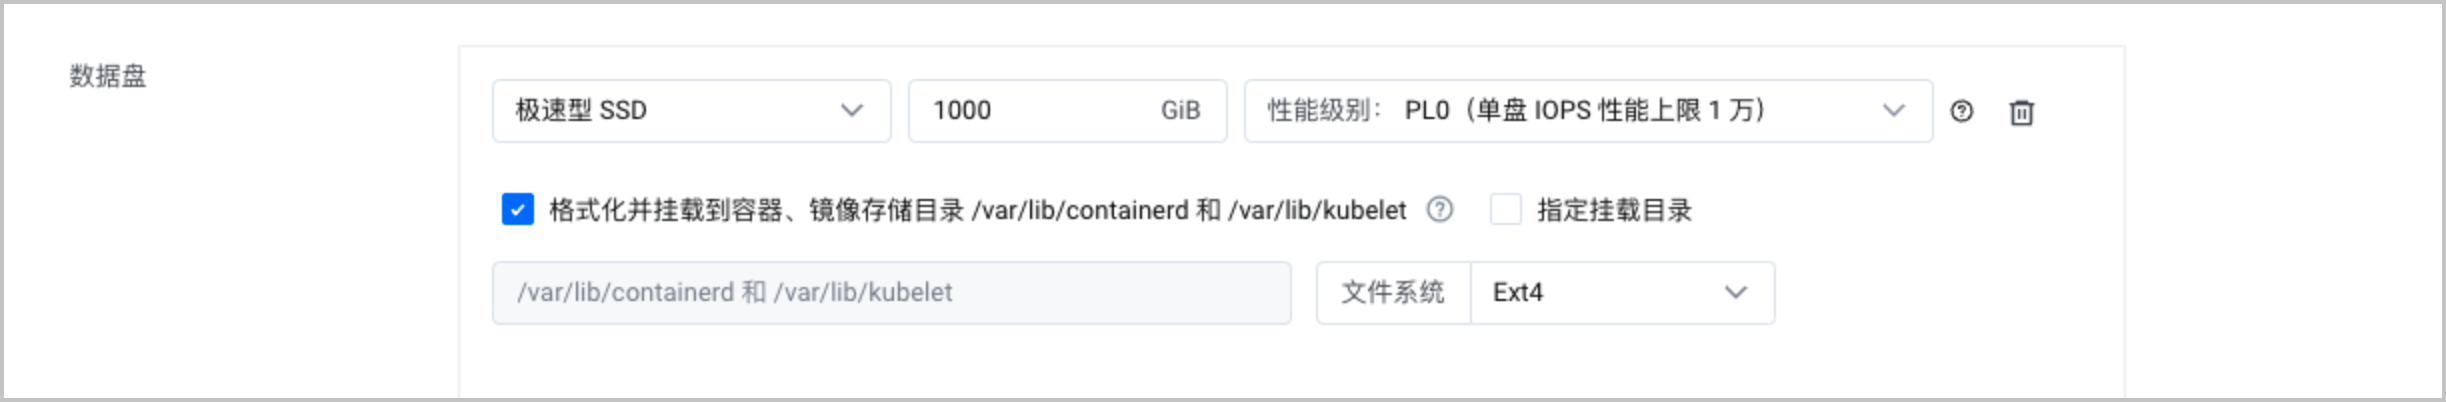Click the PL0 单盘 IOPS value text
This screenshot has width=2446, height=402.
(x=1585, y=110)
